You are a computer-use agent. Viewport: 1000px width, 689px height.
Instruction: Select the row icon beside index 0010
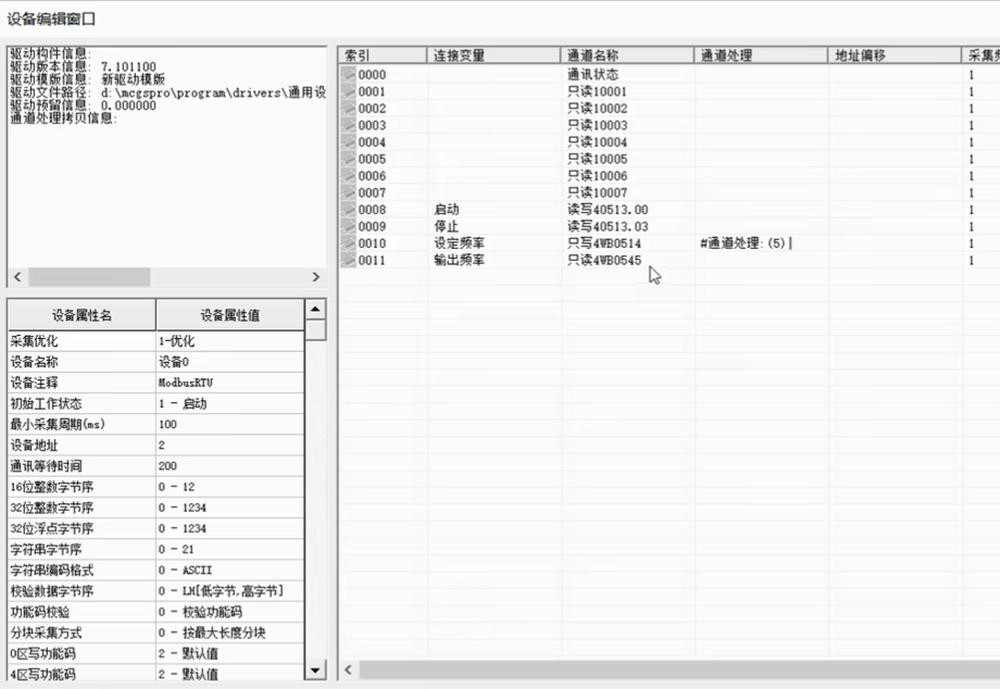tap(348, 244)
